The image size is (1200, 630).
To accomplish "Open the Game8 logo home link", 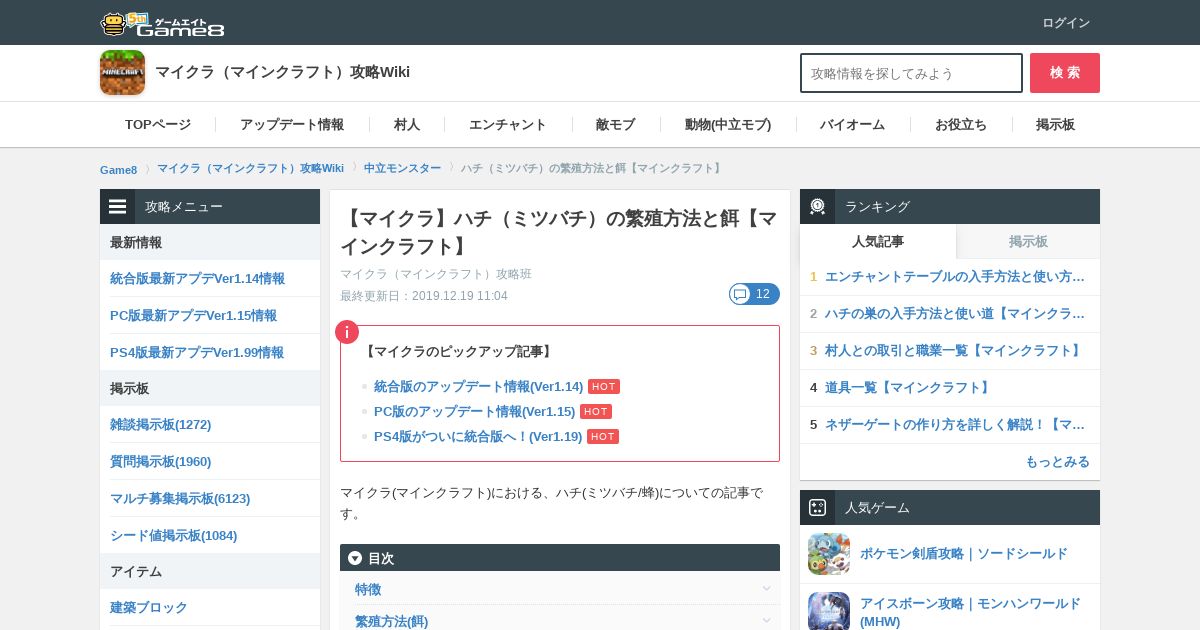I will pyautogui.click(x=162, y=23).
